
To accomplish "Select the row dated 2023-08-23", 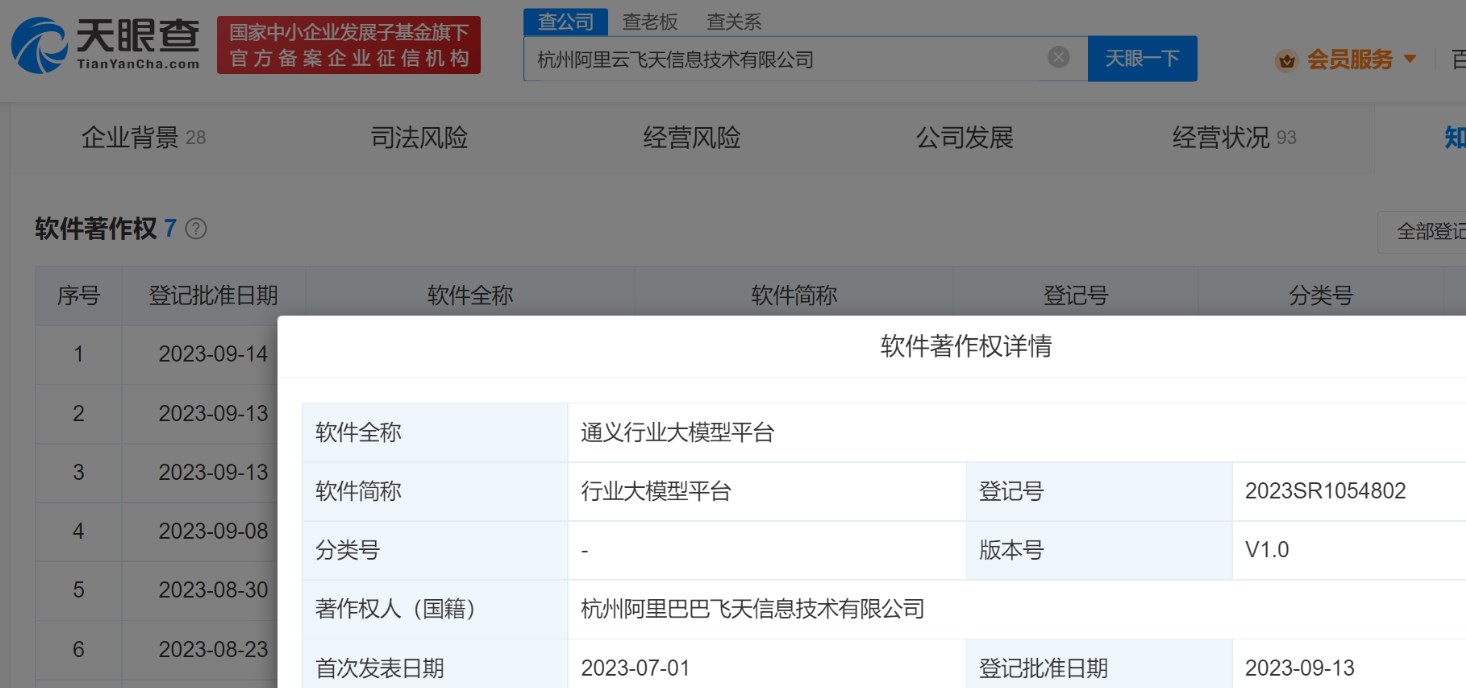I will coord(157,649).
